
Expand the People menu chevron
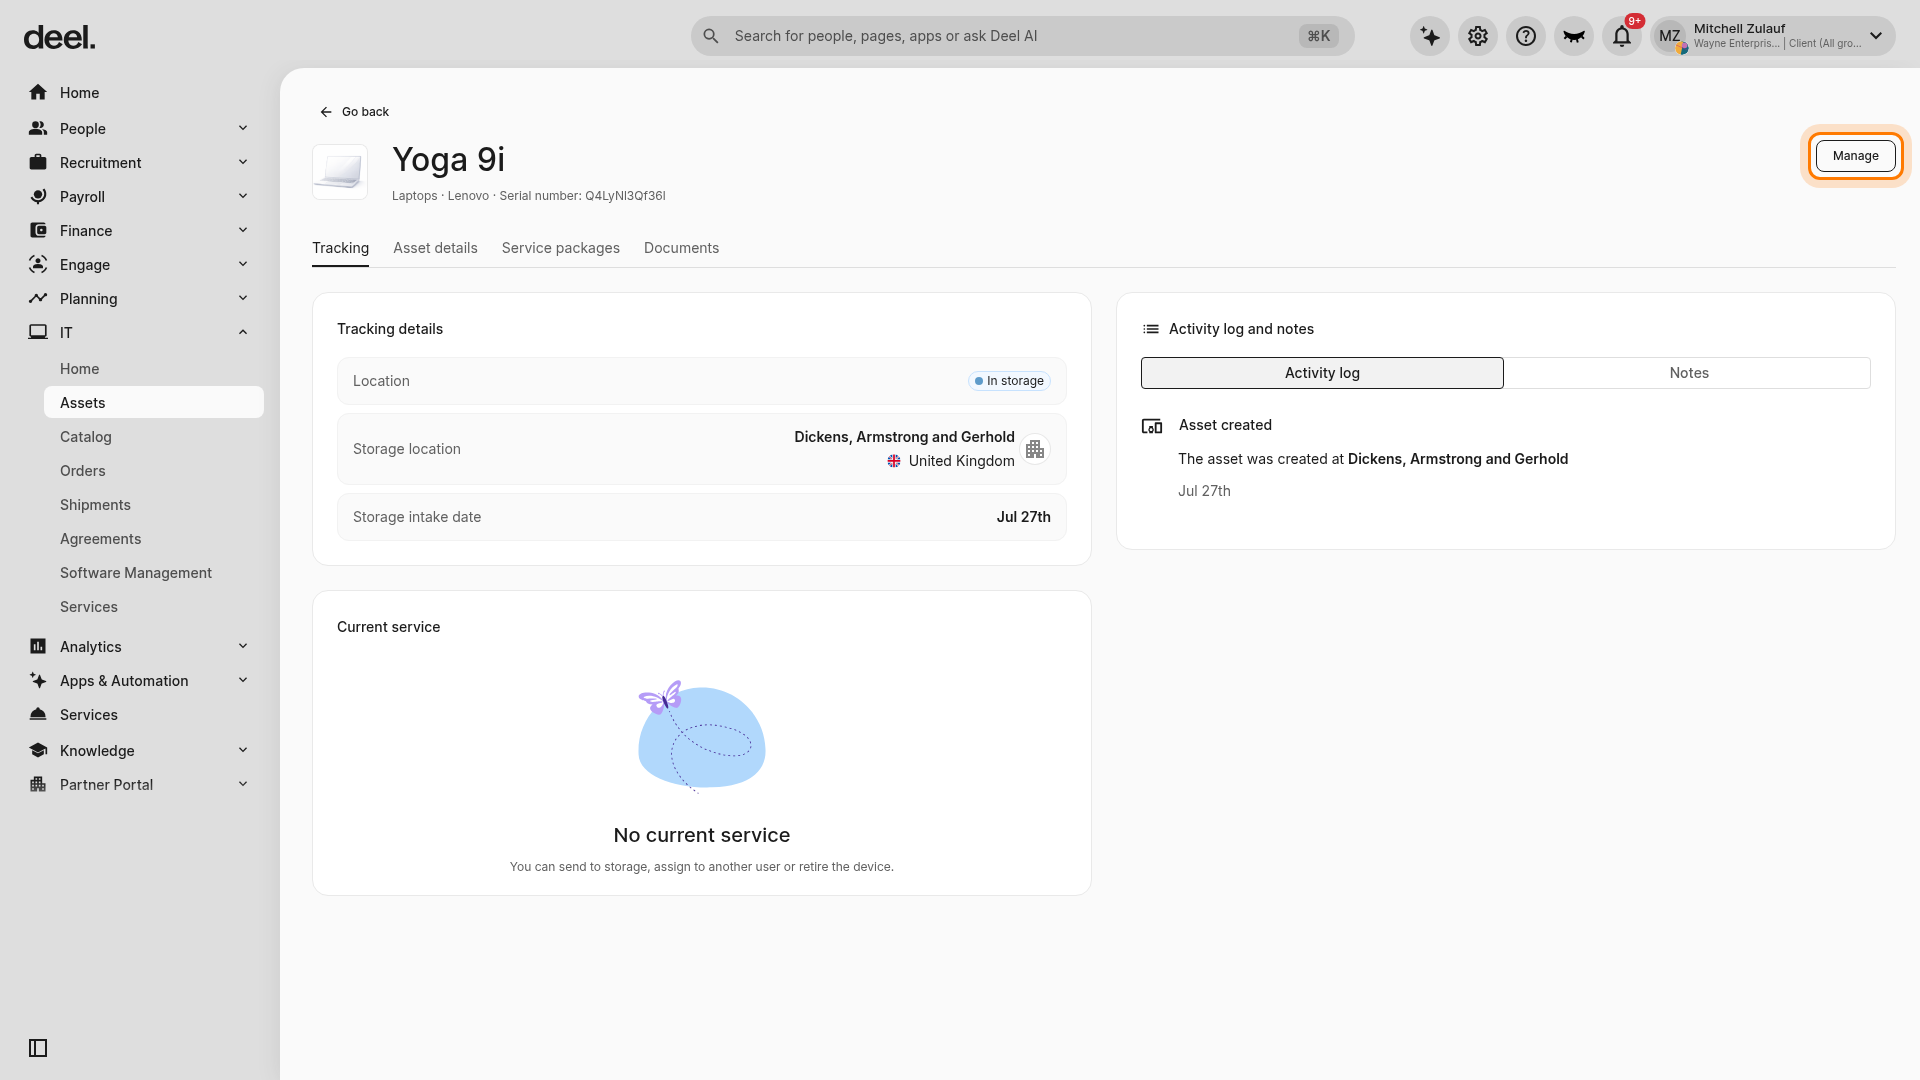click(243, 128)
